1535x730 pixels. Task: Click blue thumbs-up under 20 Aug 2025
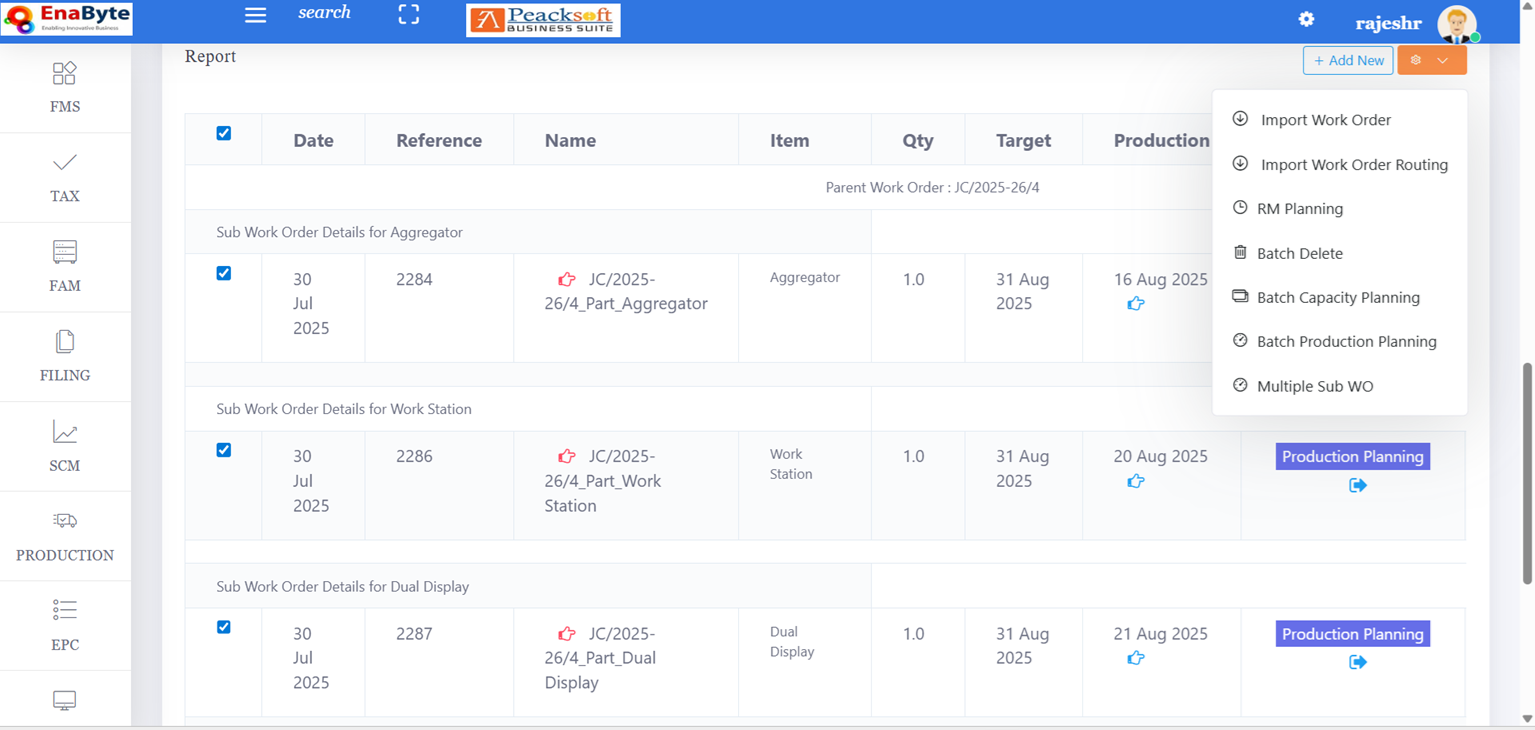point(1136,481)
